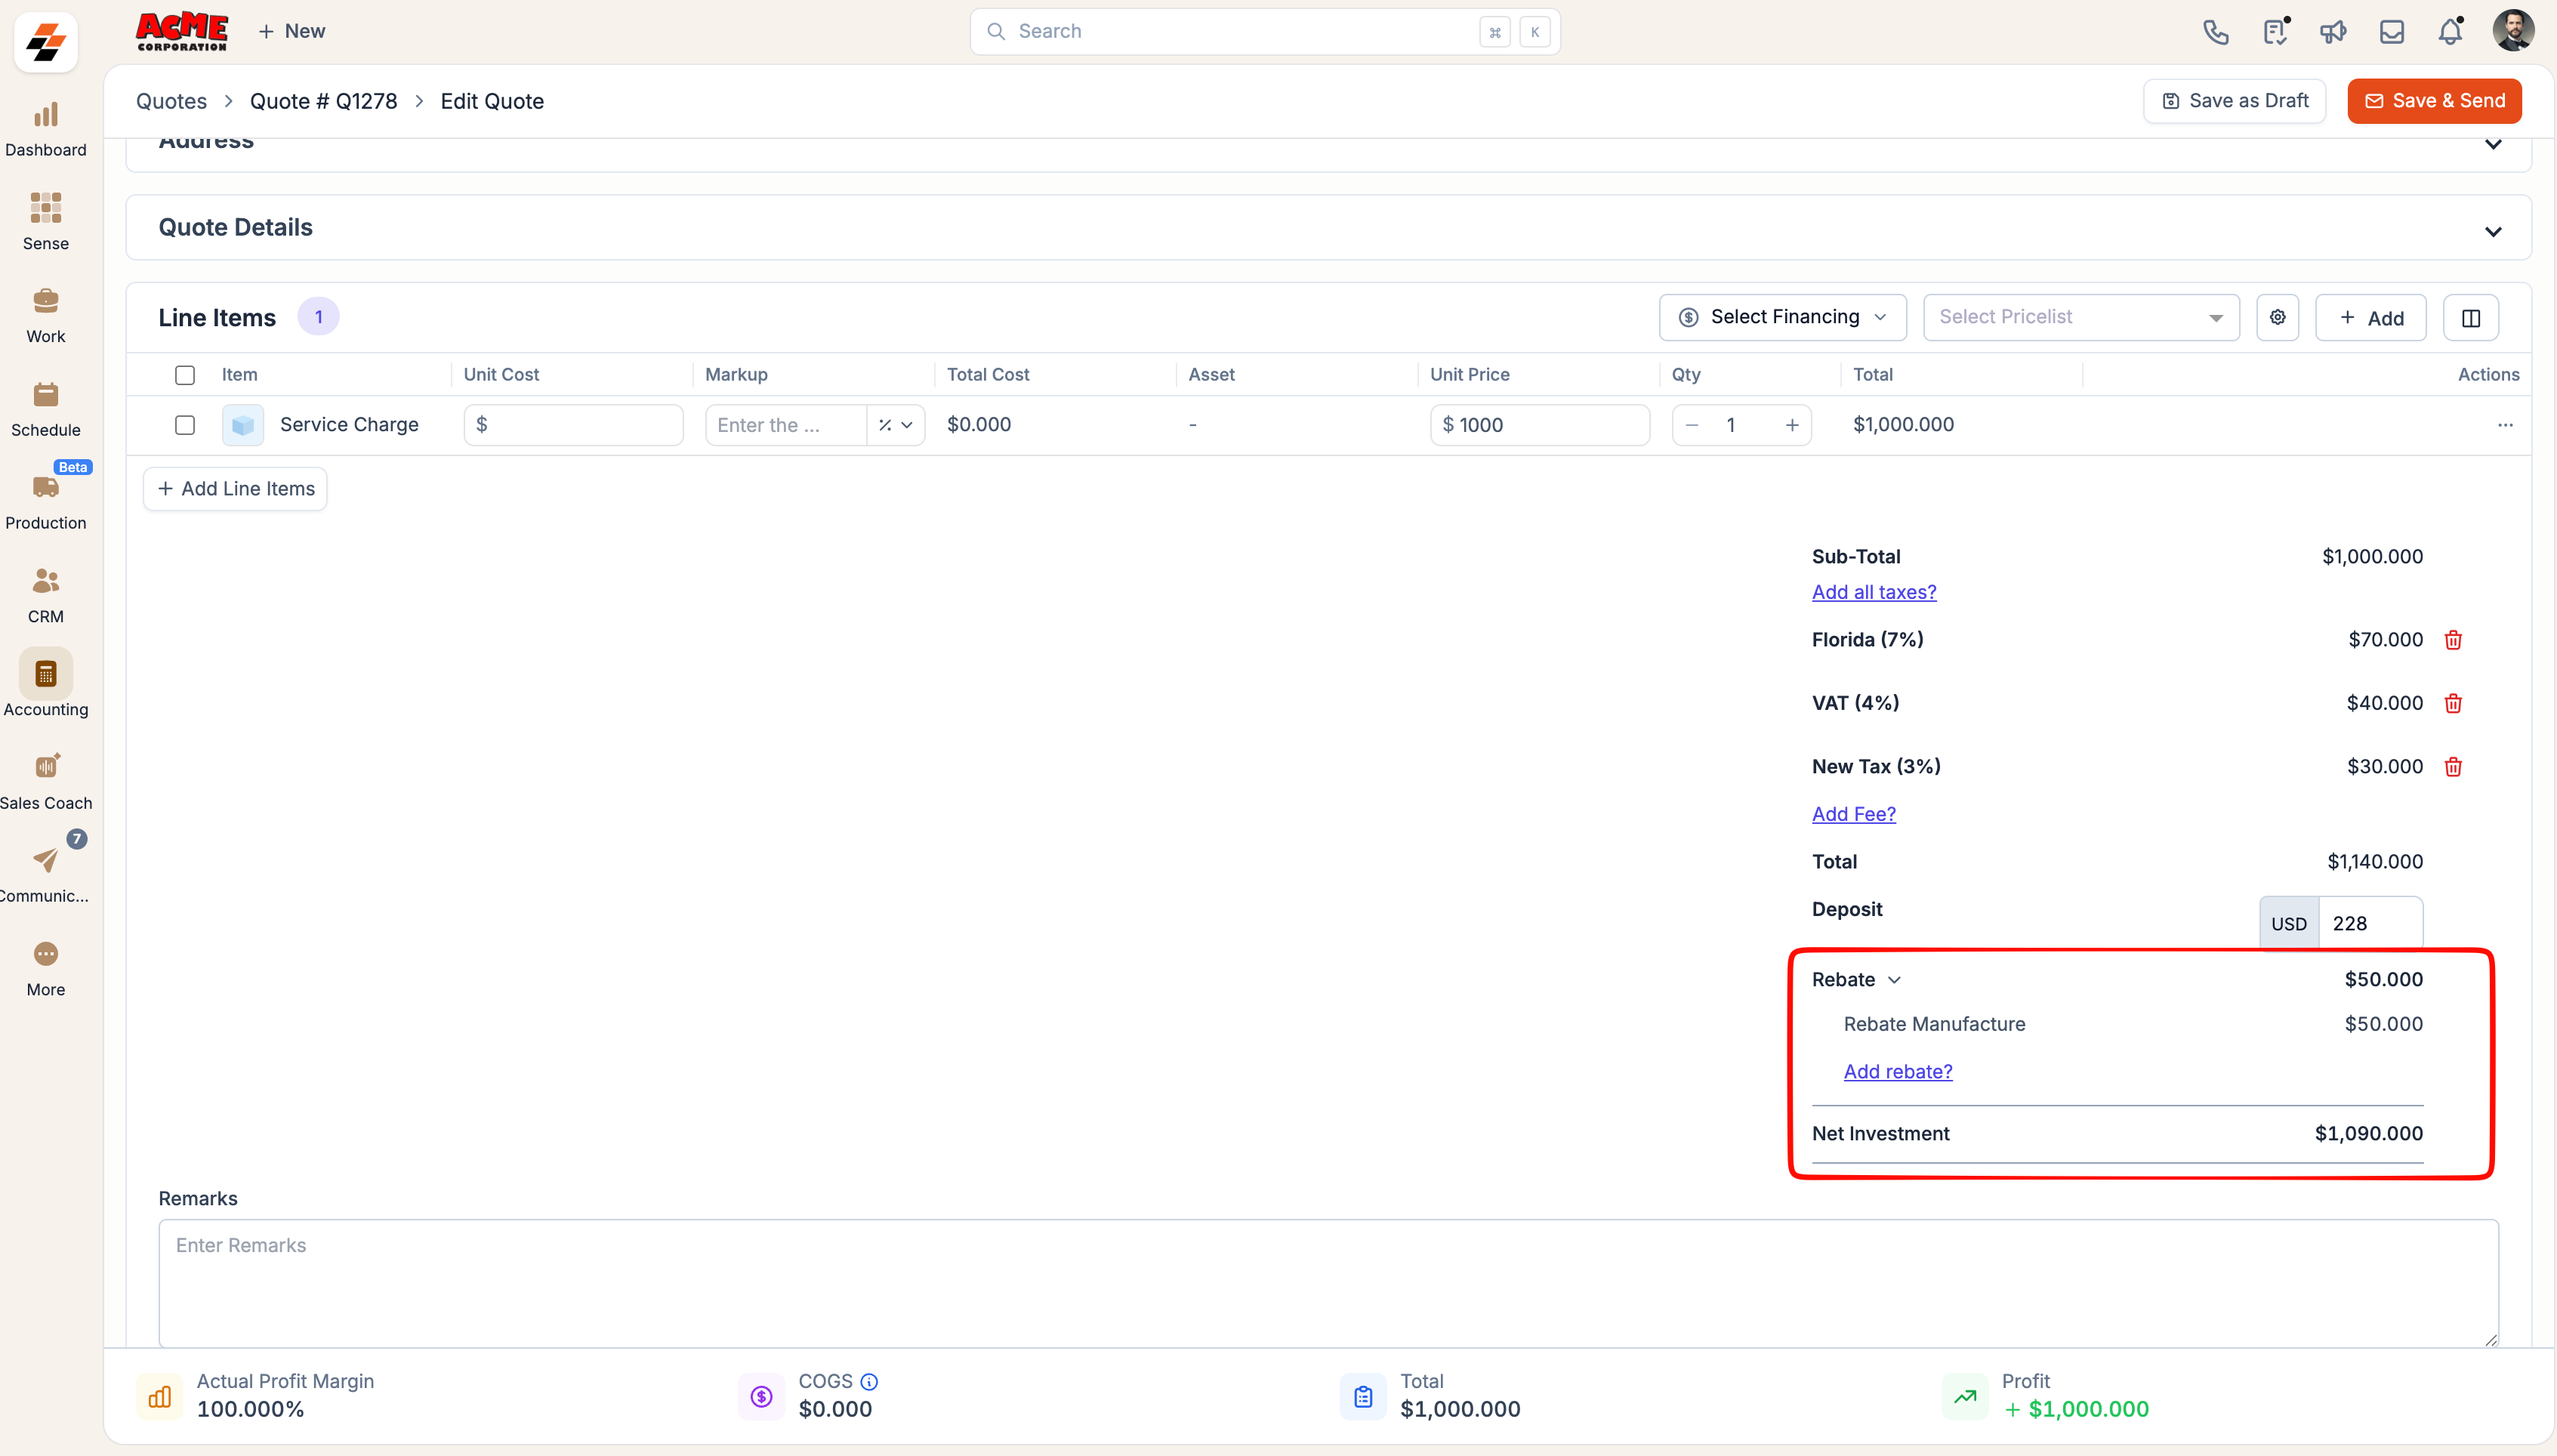2557x1456 pixels.
Task: Delete the New Tax (3%) entry
Action: click(2453, 767)
